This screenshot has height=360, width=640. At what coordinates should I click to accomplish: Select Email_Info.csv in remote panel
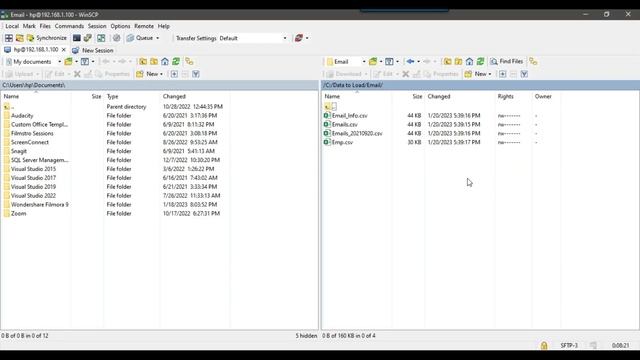click(x=349, y=116)
